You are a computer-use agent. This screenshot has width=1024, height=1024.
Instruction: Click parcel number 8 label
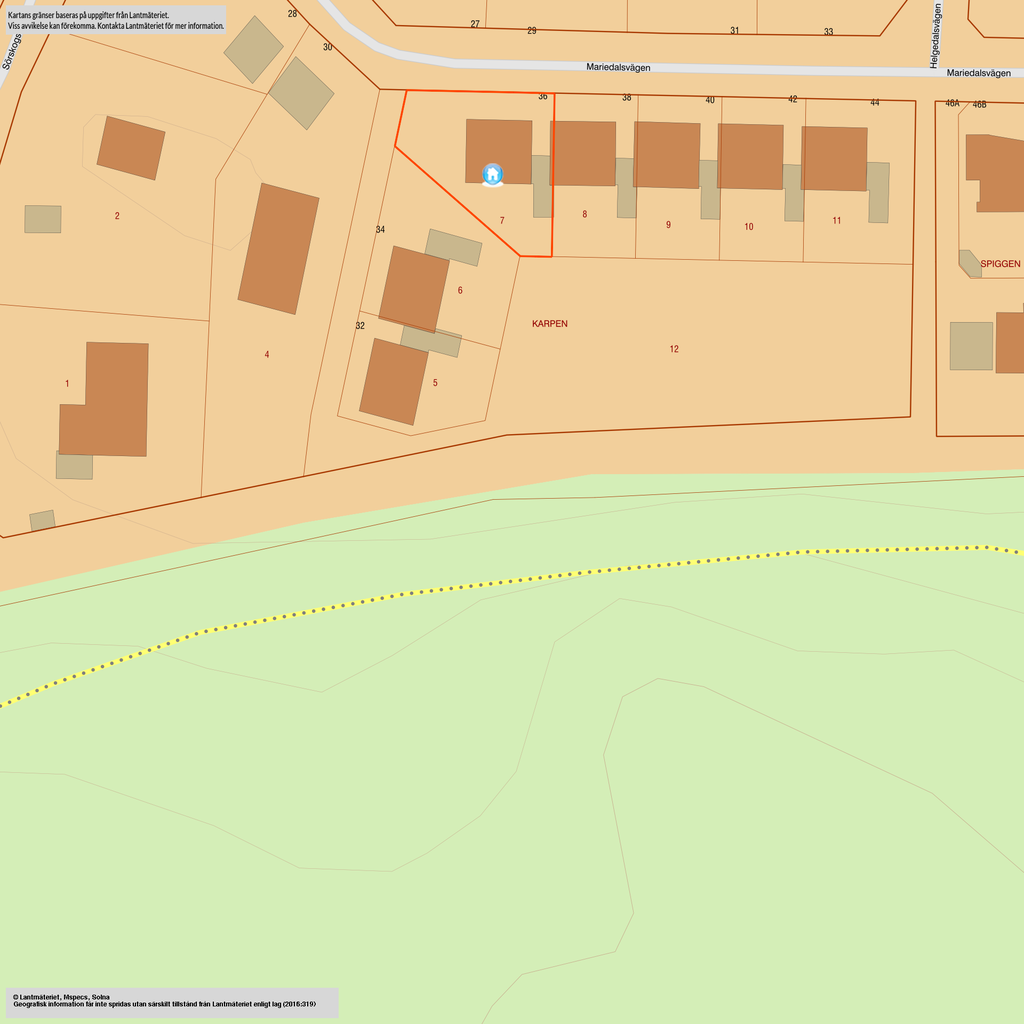[x=585, y=214]
